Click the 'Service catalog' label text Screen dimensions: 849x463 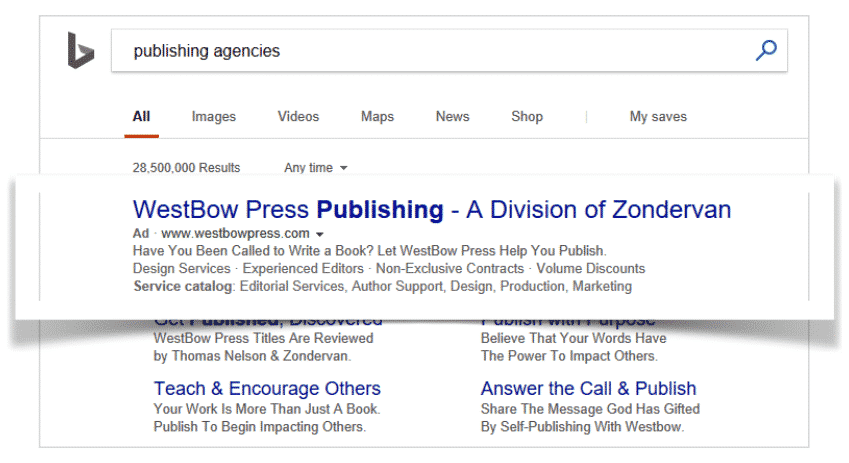[183, 286]
